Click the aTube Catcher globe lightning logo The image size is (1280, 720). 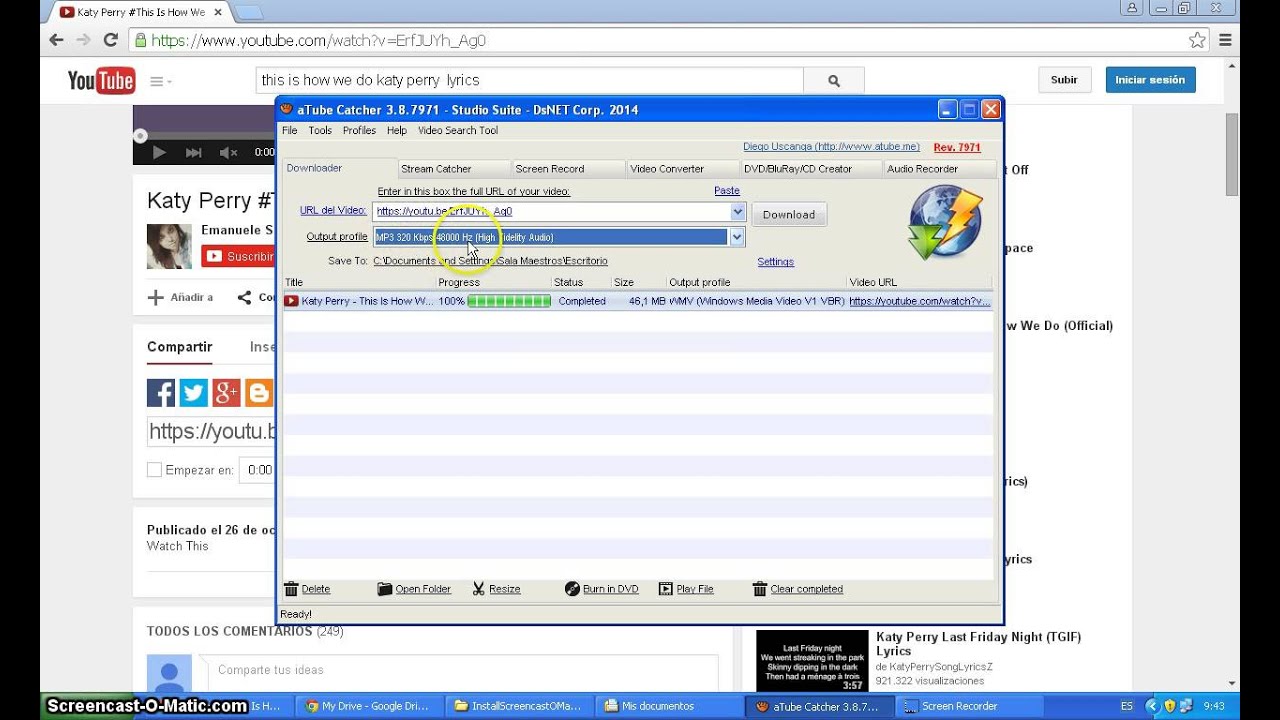pos(946,222)
